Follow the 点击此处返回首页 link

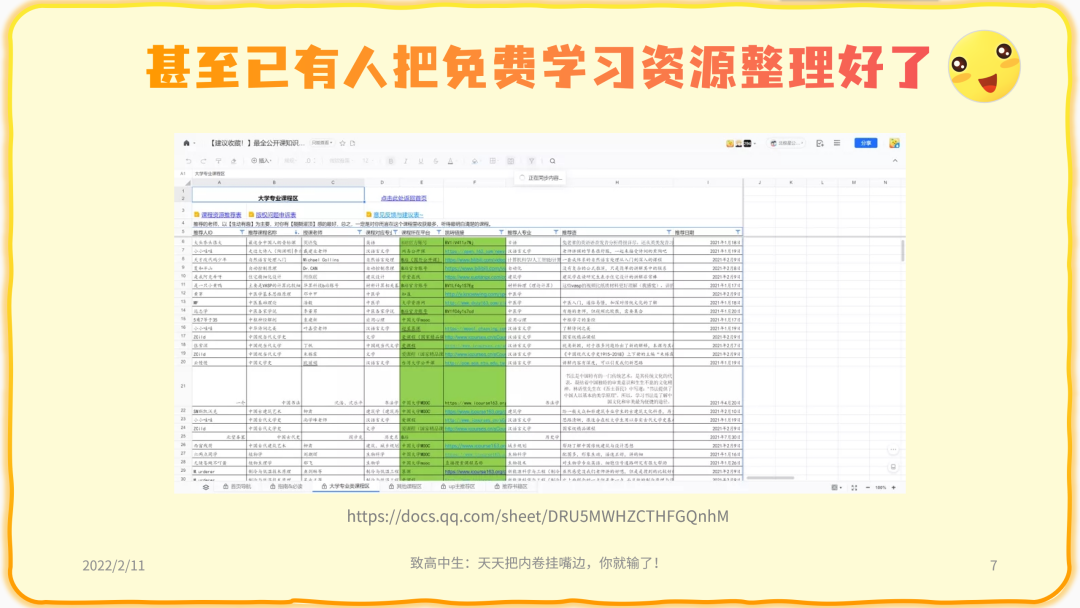pos(403,198)
